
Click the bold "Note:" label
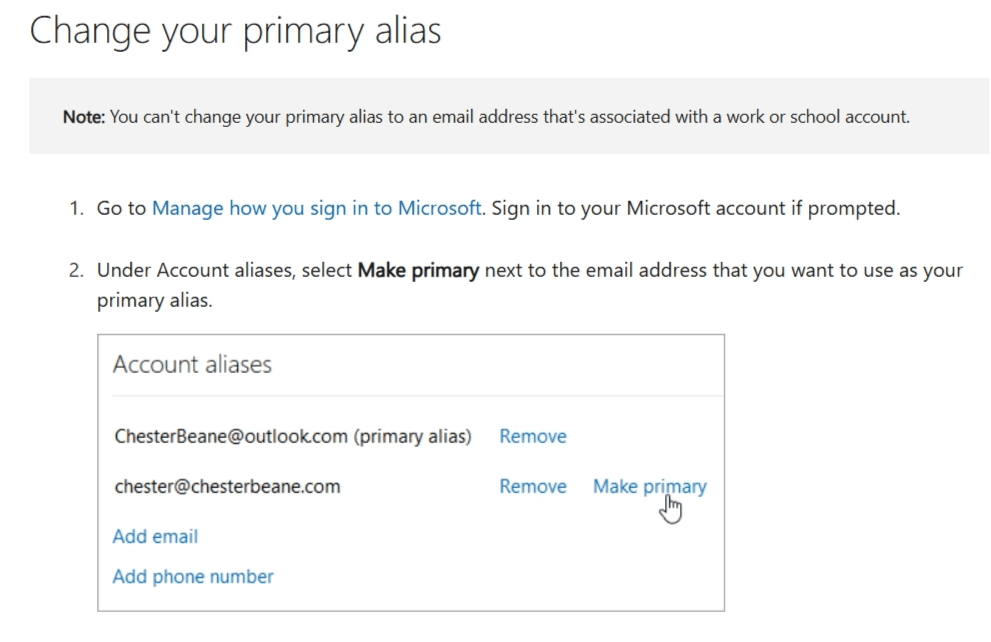pos(83,117)
